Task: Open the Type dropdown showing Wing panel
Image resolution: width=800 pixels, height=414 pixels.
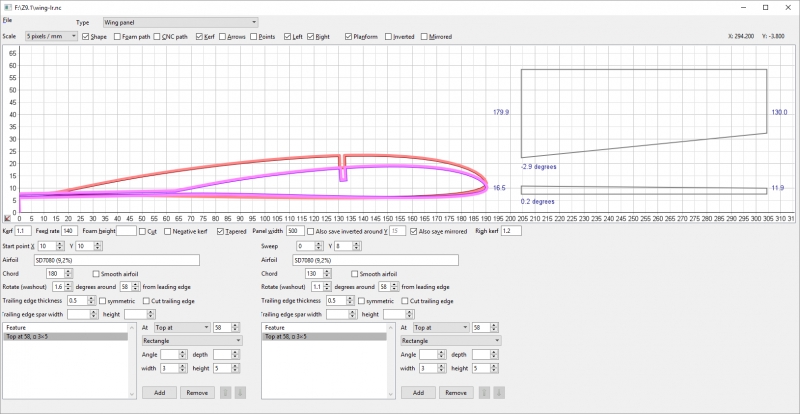Action: pyautogui.click(x=180, y=21)
